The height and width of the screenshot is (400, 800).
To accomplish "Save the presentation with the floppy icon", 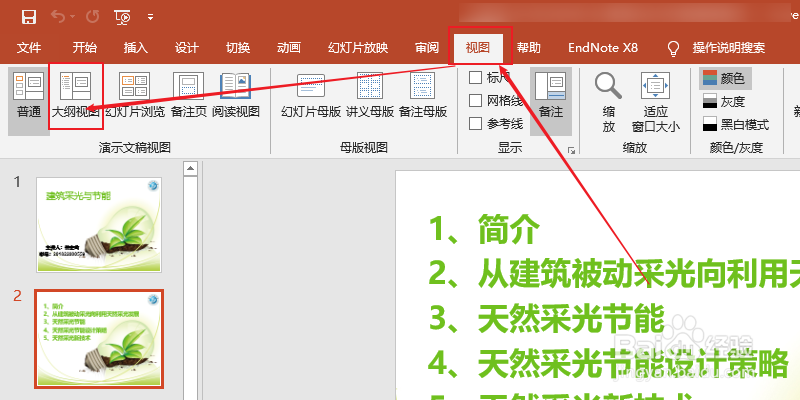I will click(x=29, y=17).
